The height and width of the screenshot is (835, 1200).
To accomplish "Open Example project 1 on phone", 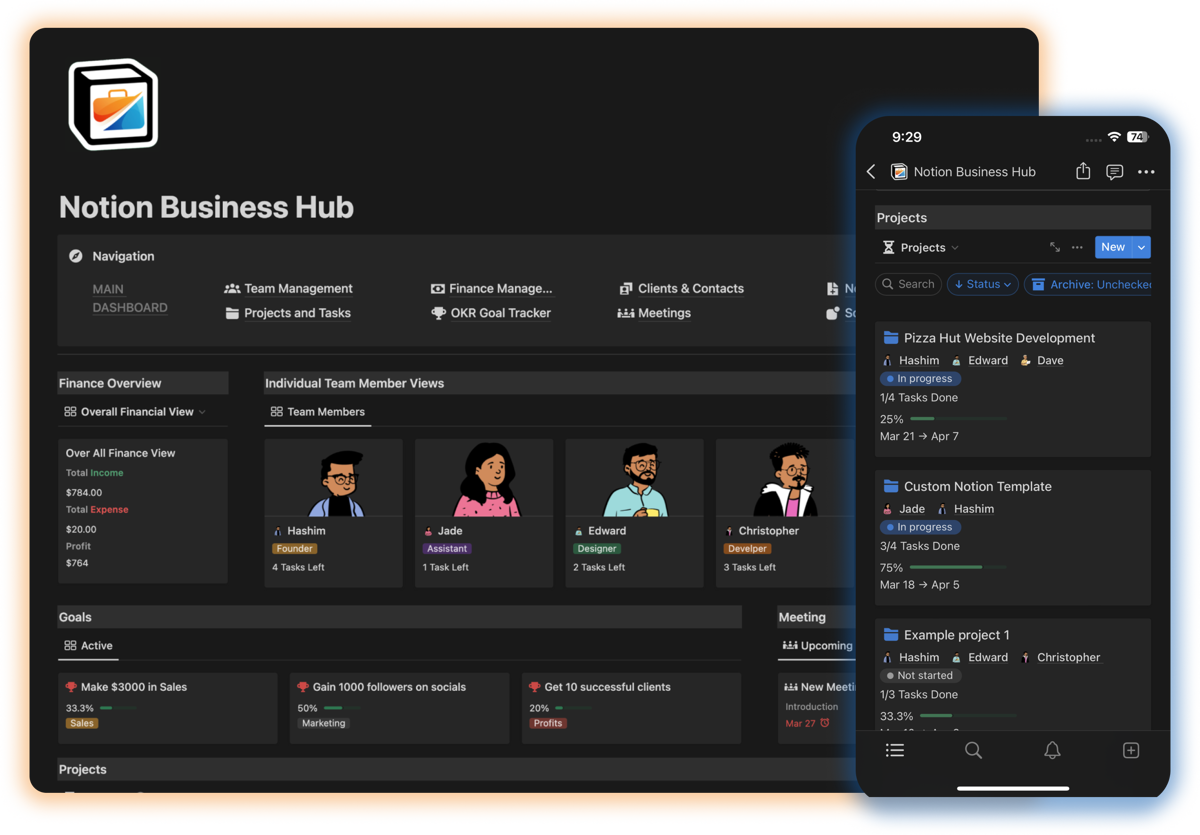I will [956, 634].
